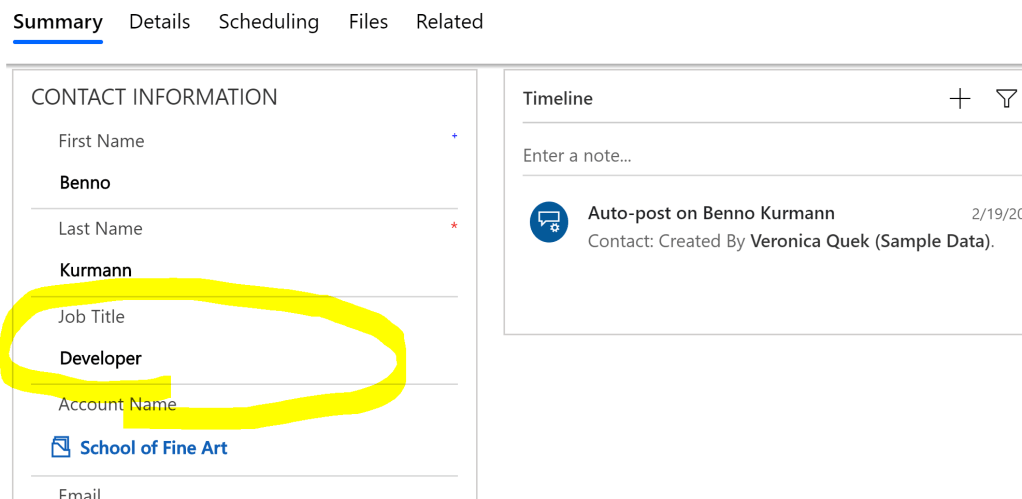This screenshot has height=499, width=1022.
Task: Click the auto-post round avatar icon
Action: click(549, 222)
